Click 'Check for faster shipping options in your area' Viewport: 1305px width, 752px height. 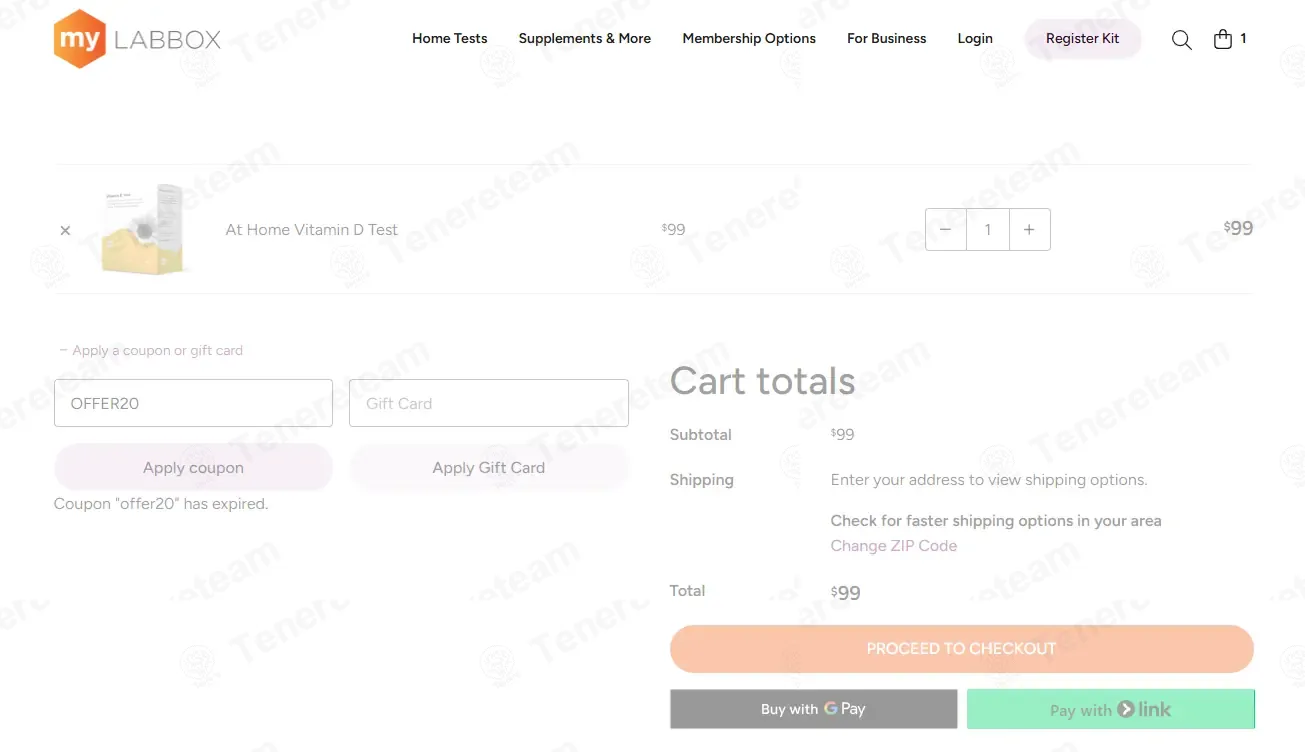click(x=996, y=521)
